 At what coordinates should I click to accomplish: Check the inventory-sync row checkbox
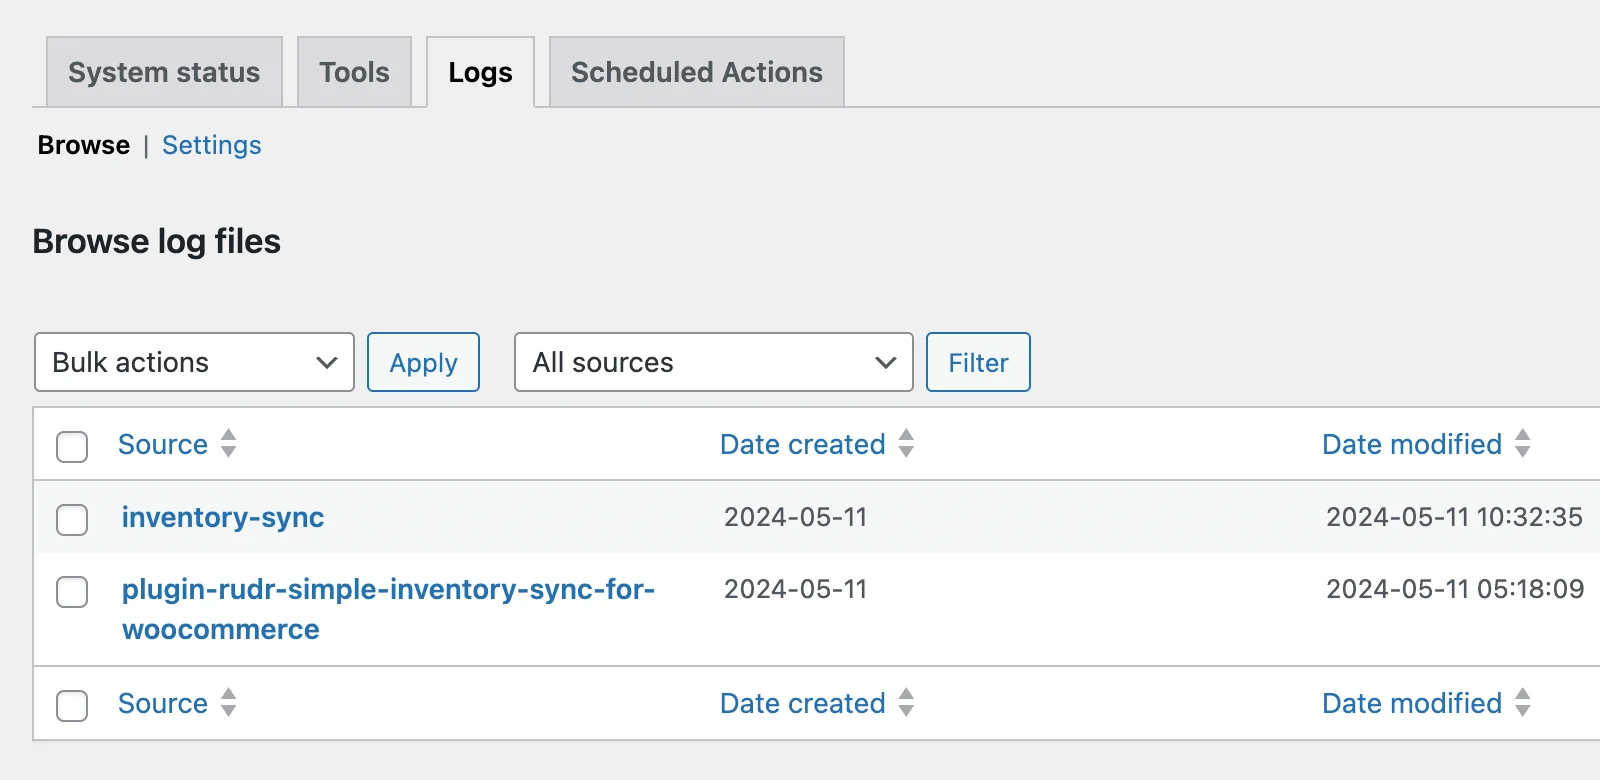coord(72,519)
